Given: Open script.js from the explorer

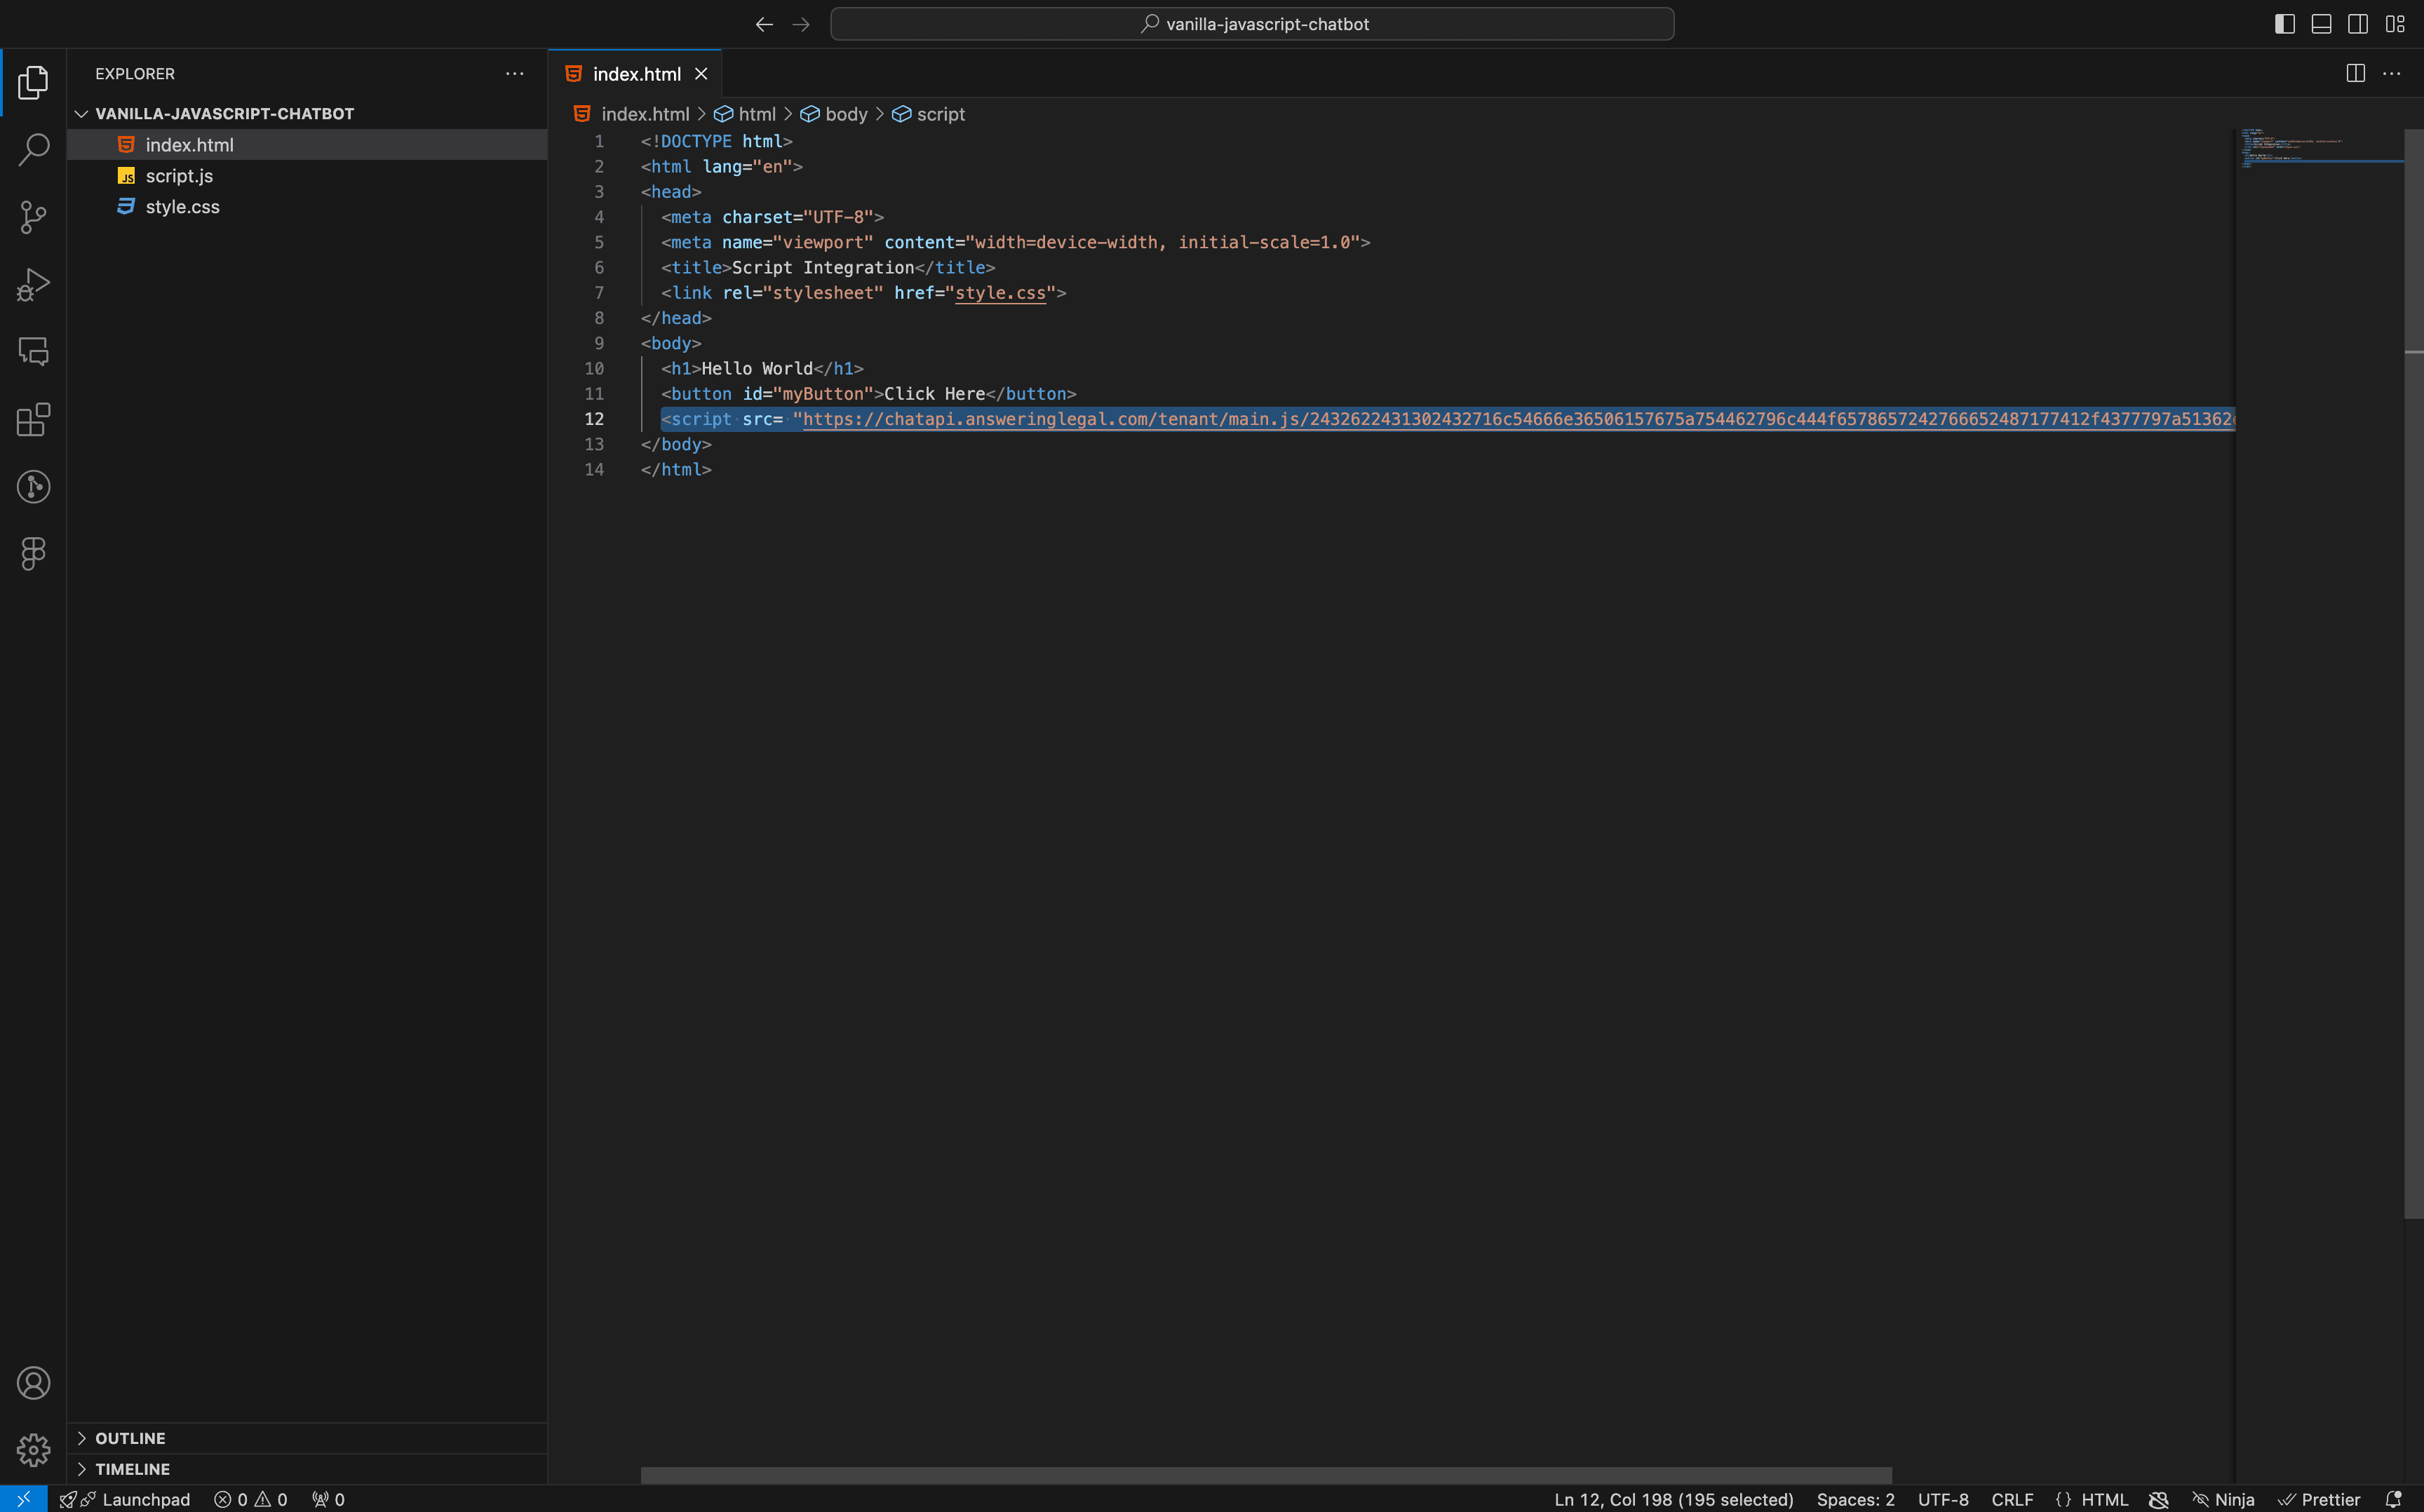Looking at the screenshot, I should coord(180,176).
